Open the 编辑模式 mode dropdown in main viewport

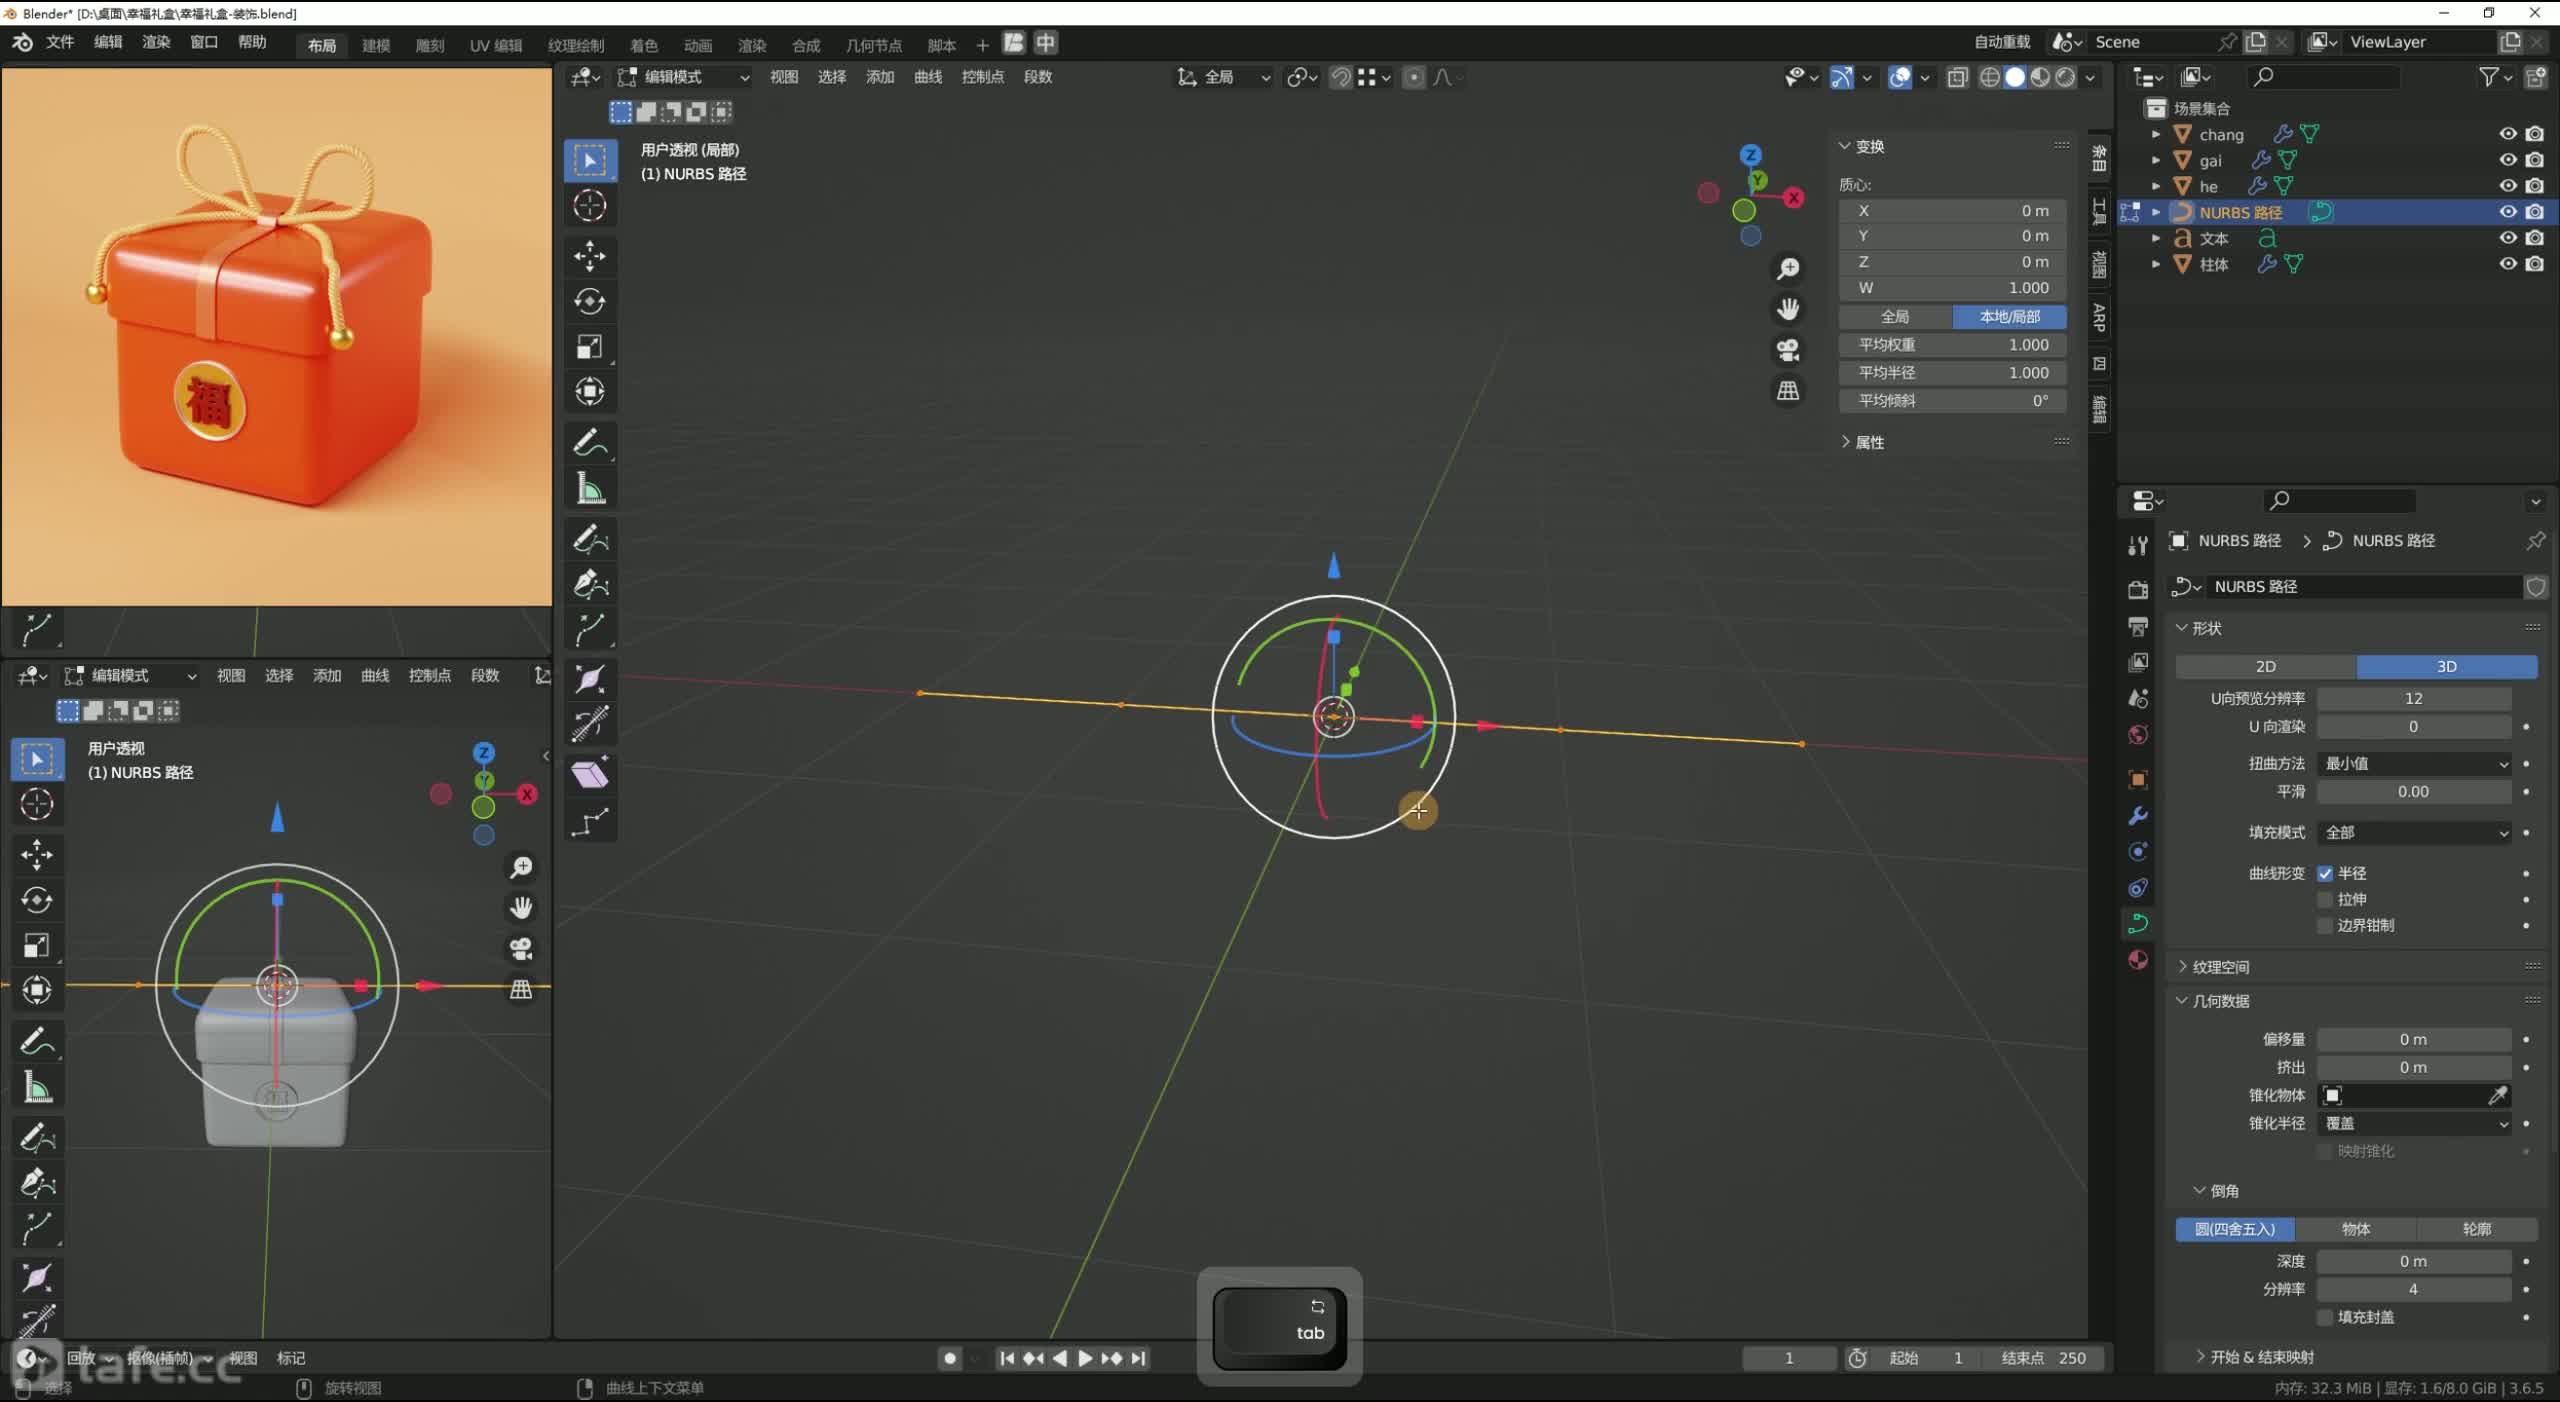click(684, 77)
